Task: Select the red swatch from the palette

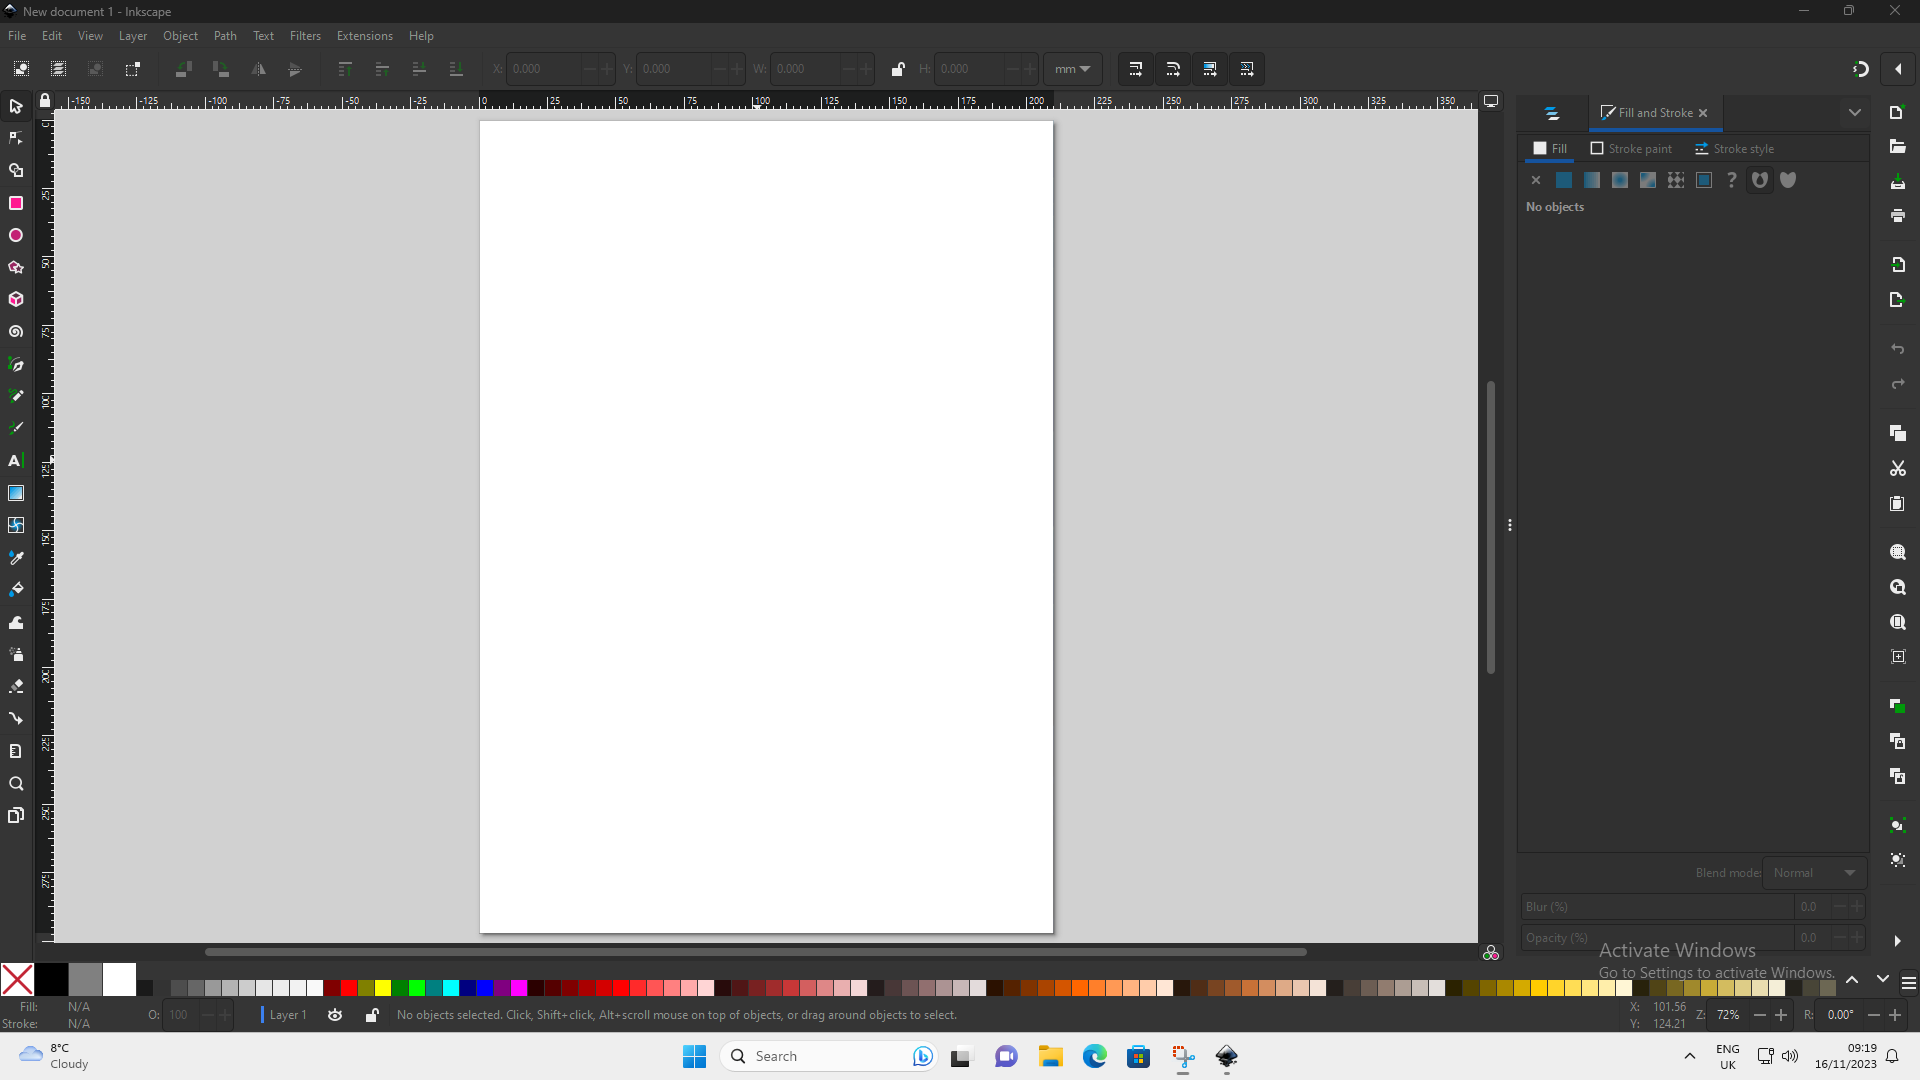Action: (x=348, y=987)
